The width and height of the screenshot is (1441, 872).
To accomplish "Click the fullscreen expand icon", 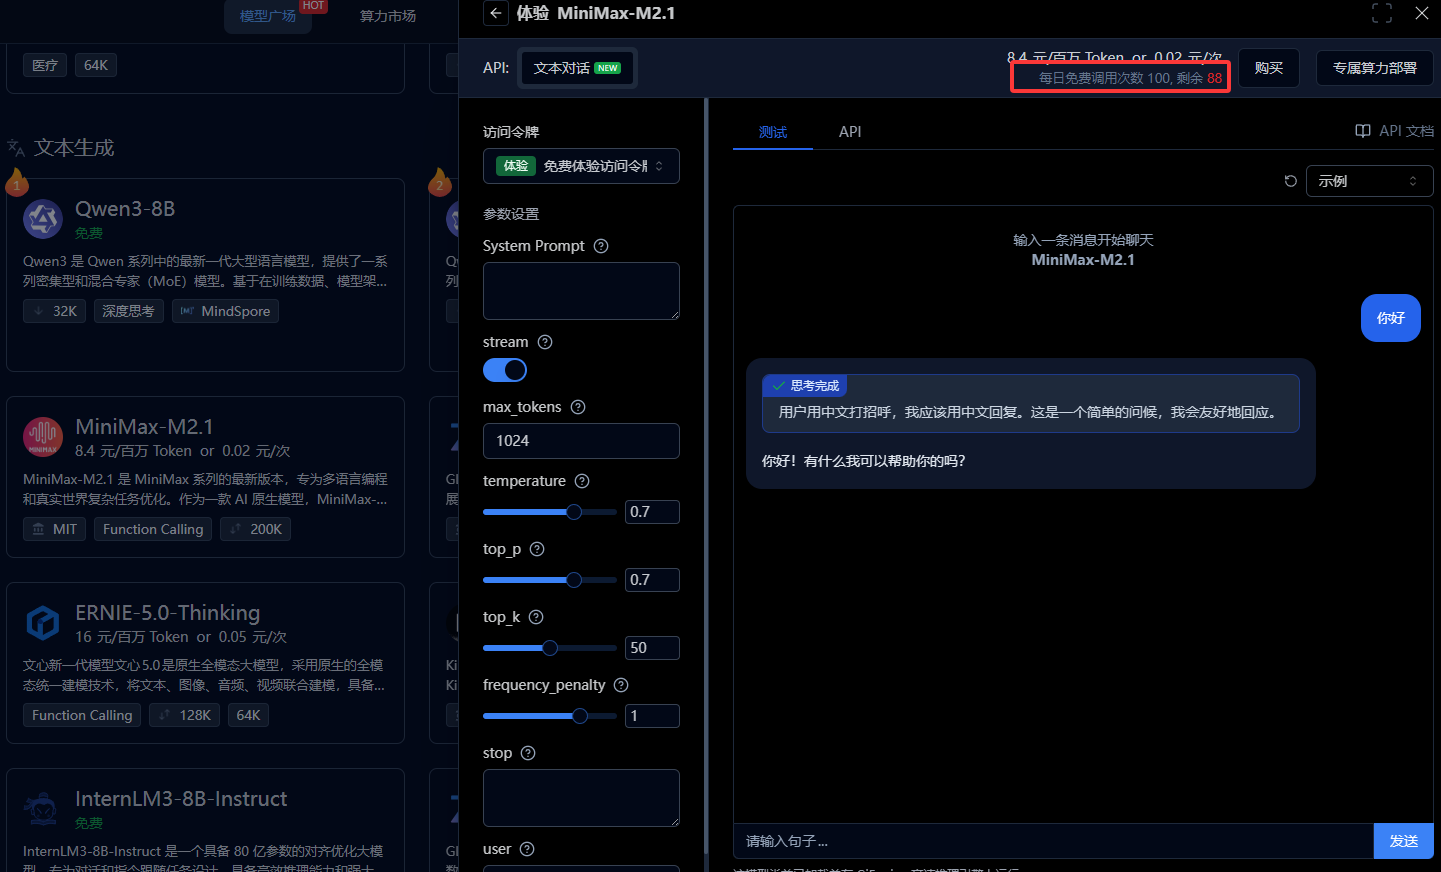I will tap(1382, 13).
